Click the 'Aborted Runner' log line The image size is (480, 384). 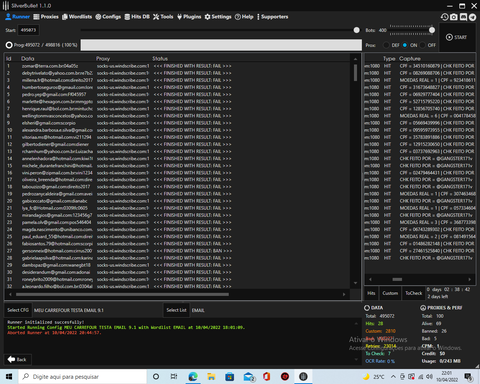54,333
